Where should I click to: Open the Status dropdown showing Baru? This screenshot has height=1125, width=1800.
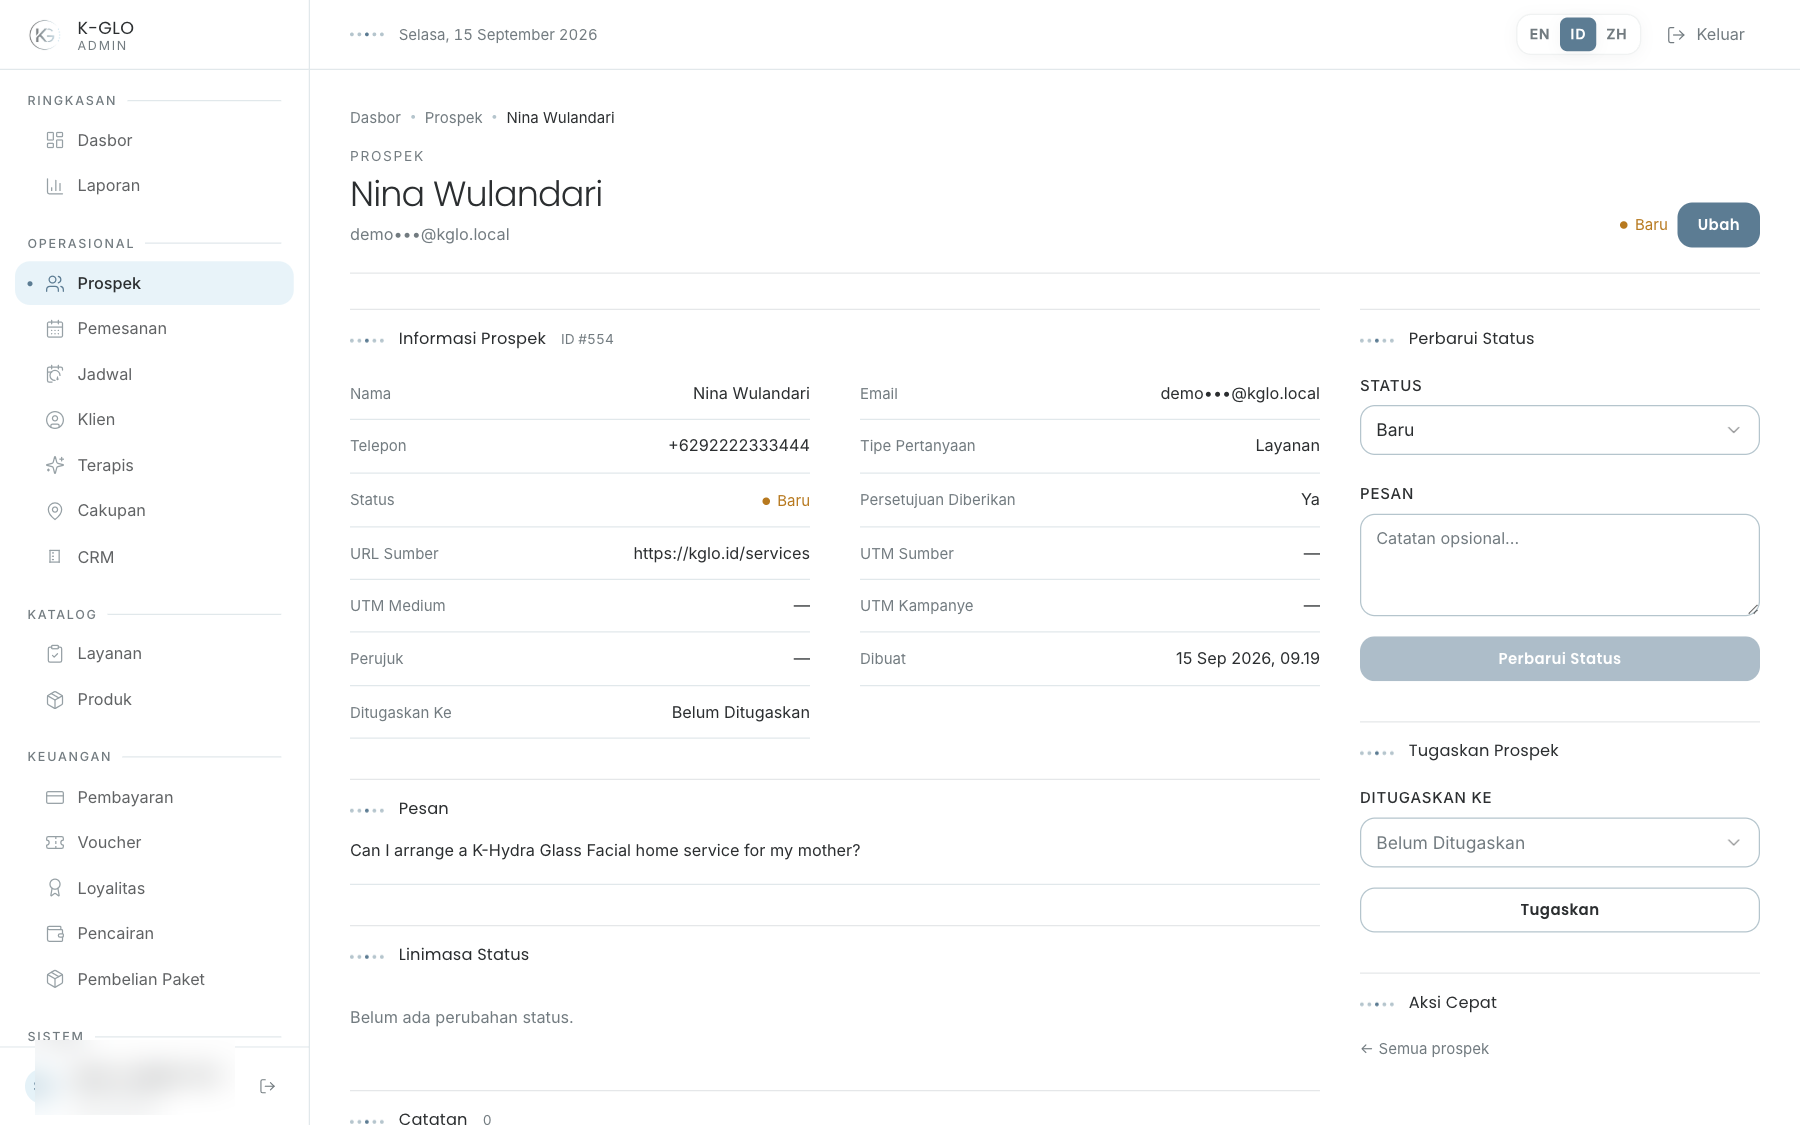[1559, 430]
